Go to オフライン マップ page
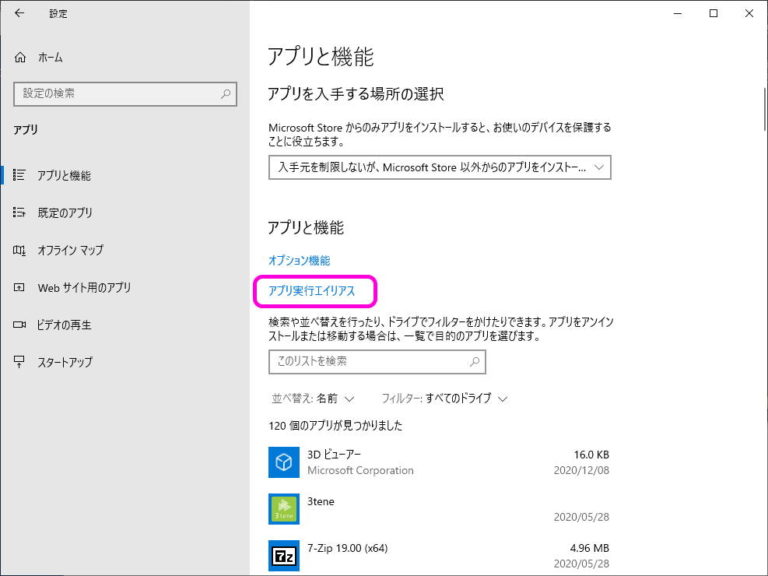 point(71,250)
